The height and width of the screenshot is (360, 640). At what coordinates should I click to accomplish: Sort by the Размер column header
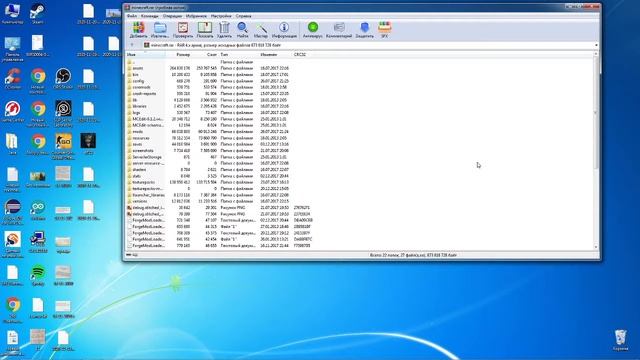tap(178, 54)
